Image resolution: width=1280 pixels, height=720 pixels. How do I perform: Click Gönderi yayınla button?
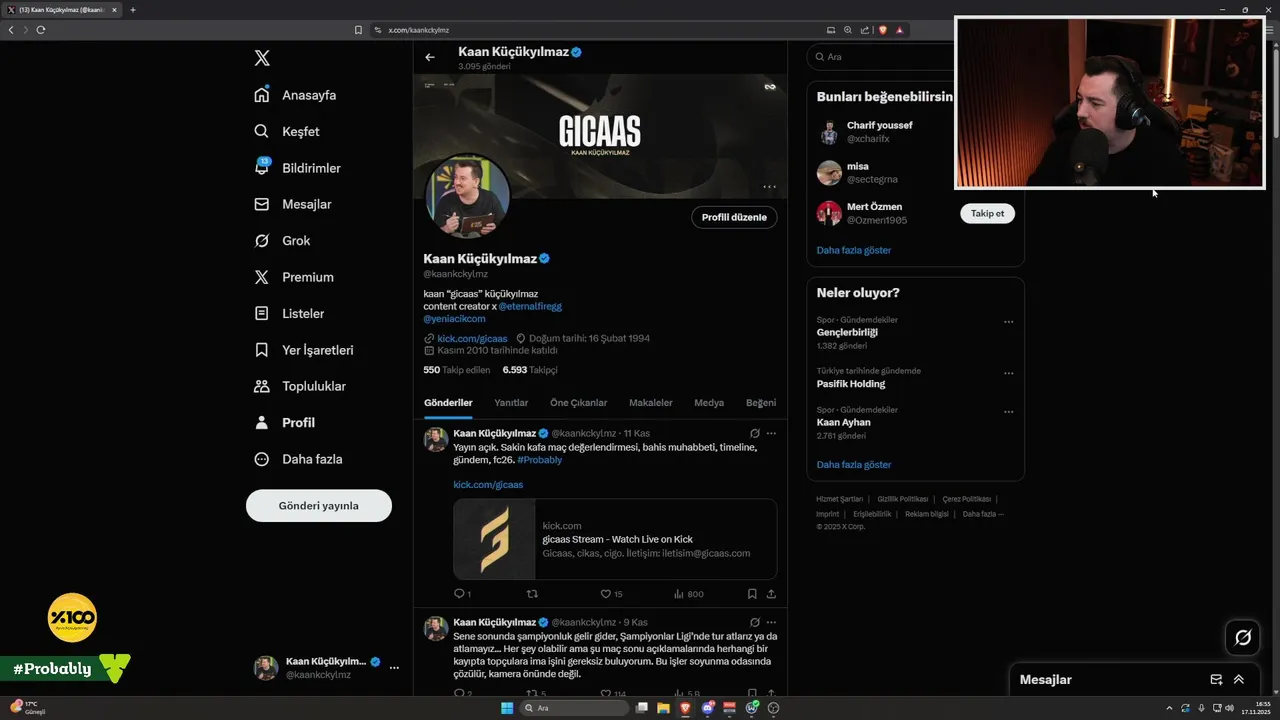pyautogui.click(x=319, y=506)
